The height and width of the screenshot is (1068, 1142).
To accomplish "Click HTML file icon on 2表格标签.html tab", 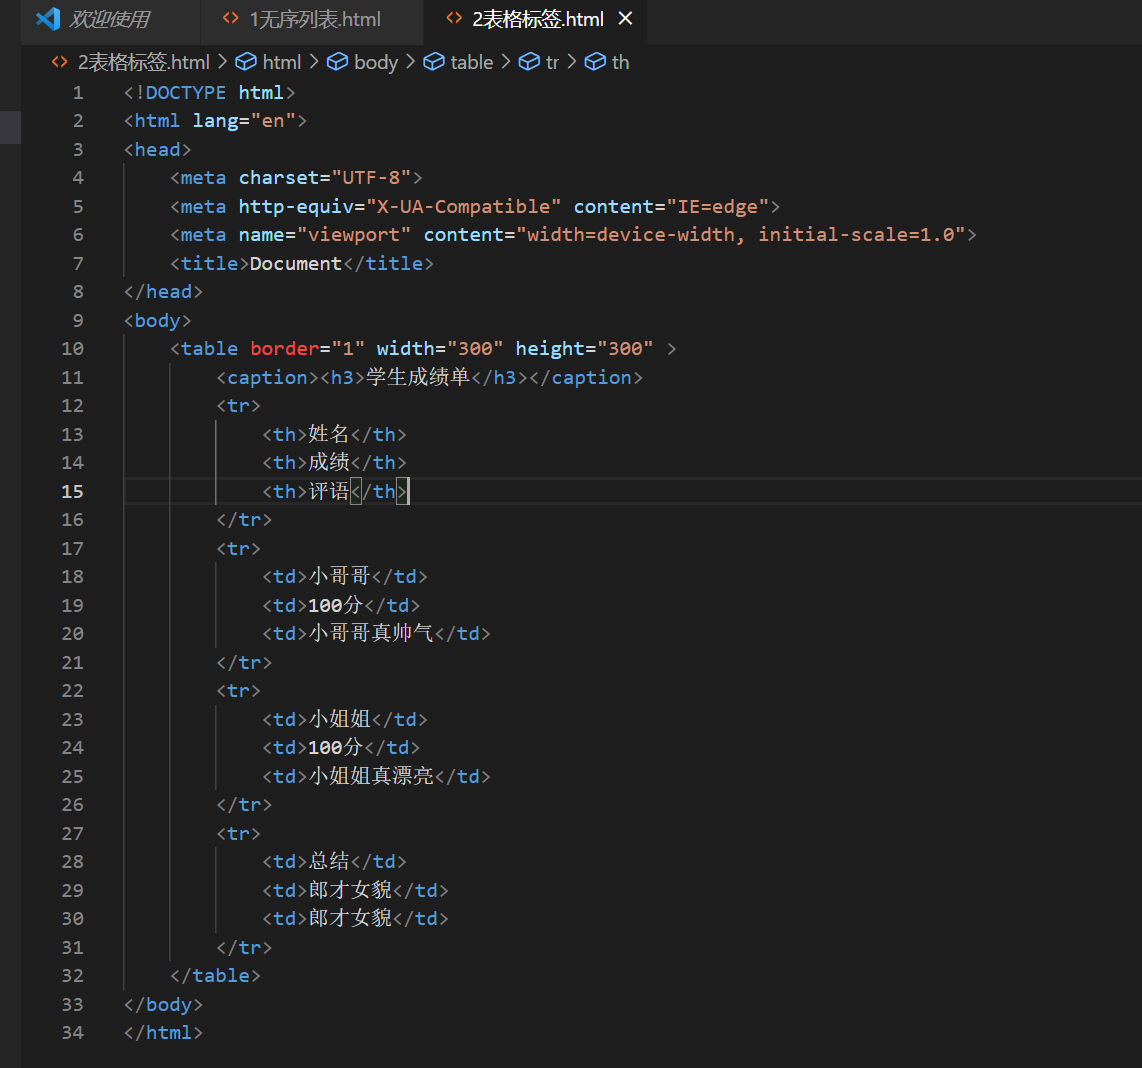I will pos(454,18).
